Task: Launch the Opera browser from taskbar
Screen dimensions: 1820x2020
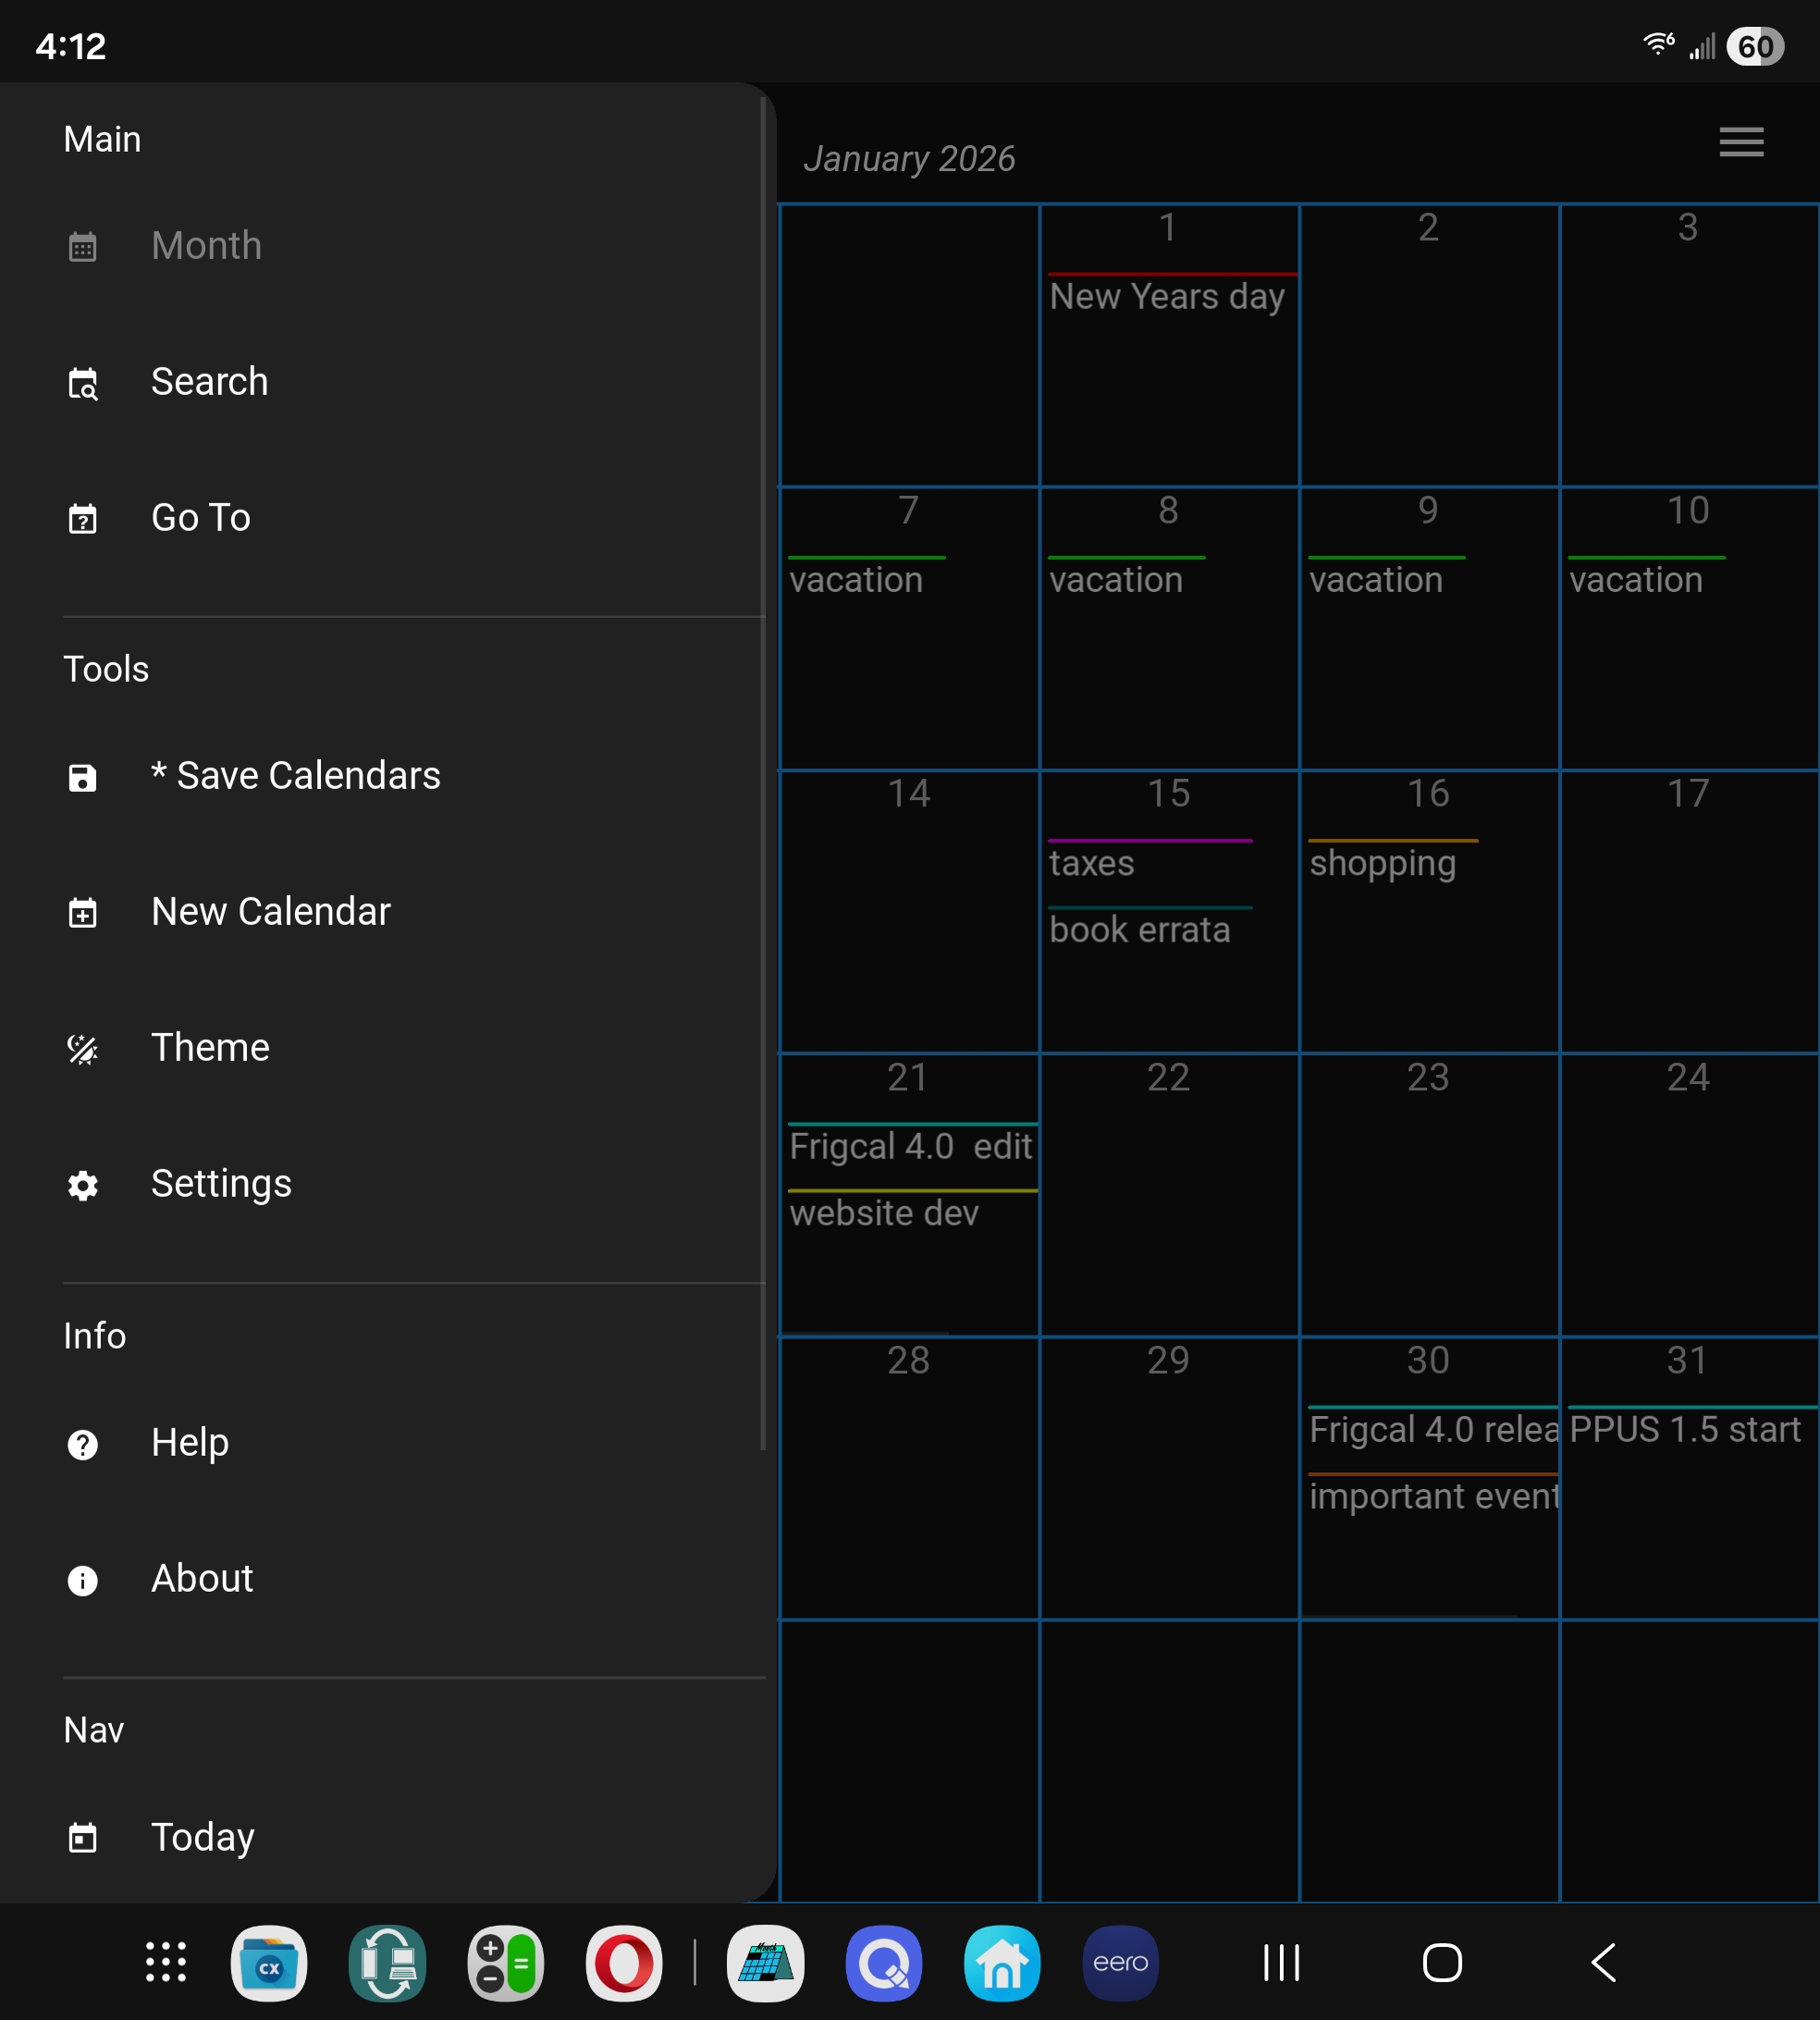Action: pos(624,1963)
